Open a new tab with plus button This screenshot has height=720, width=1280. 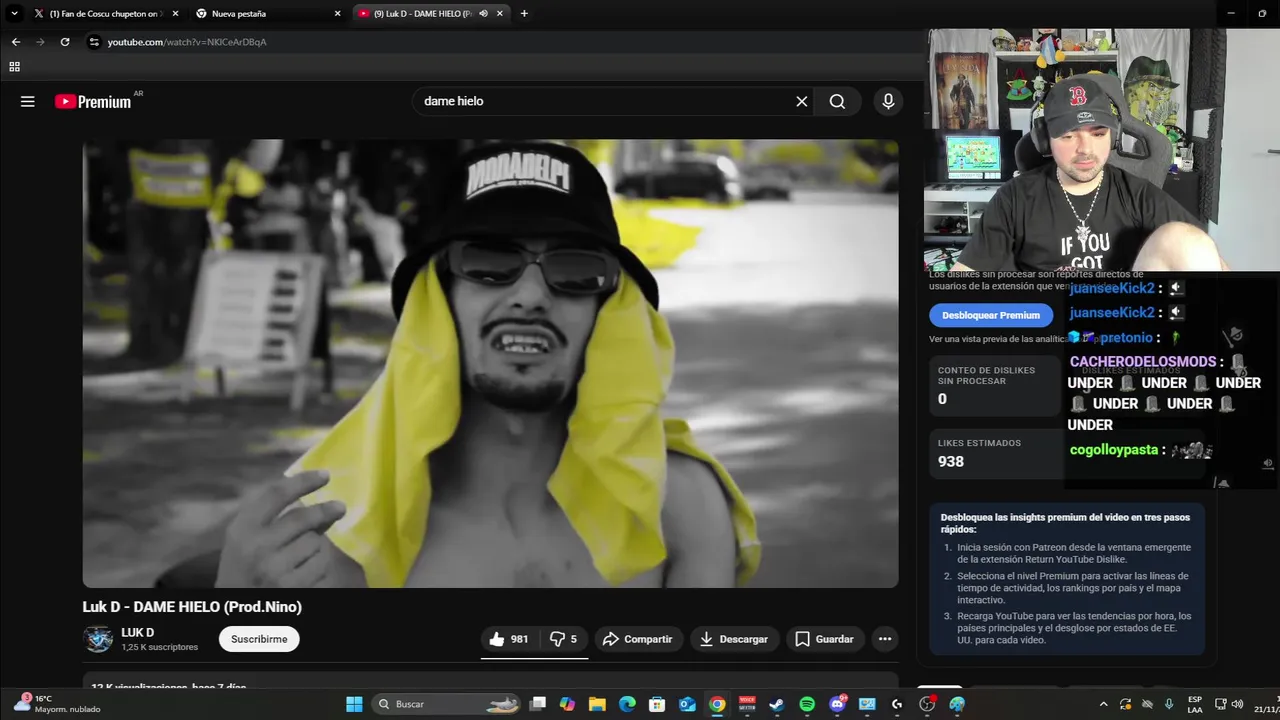click(524, 13)
